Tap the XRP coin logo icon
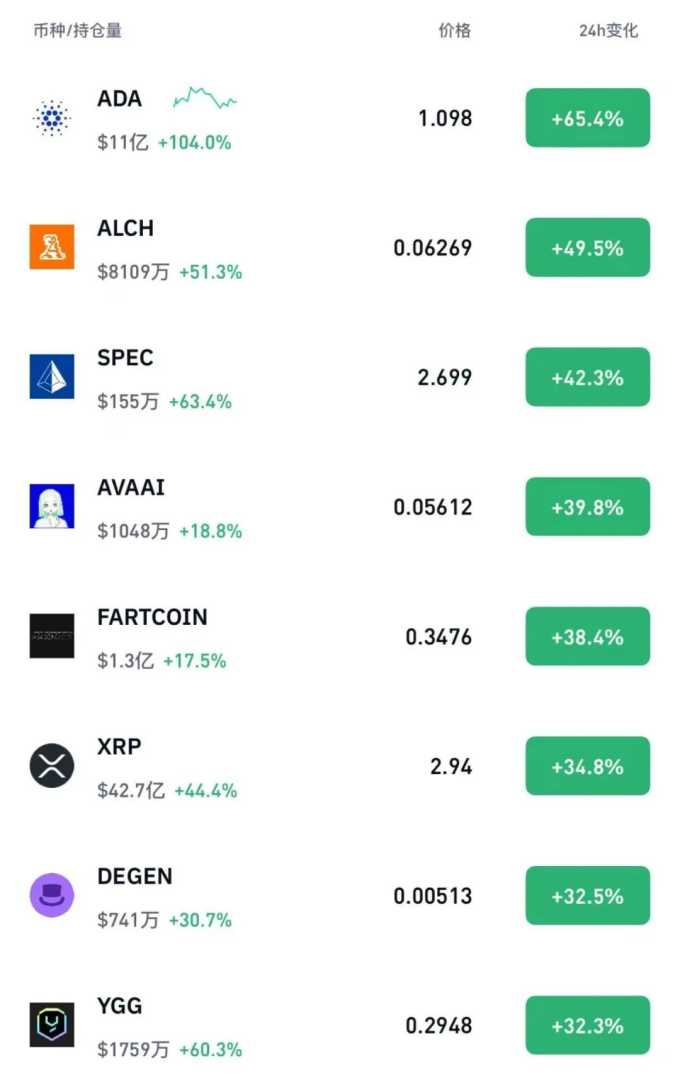This screenshot has height=1080, width=680. click(51, 766)
